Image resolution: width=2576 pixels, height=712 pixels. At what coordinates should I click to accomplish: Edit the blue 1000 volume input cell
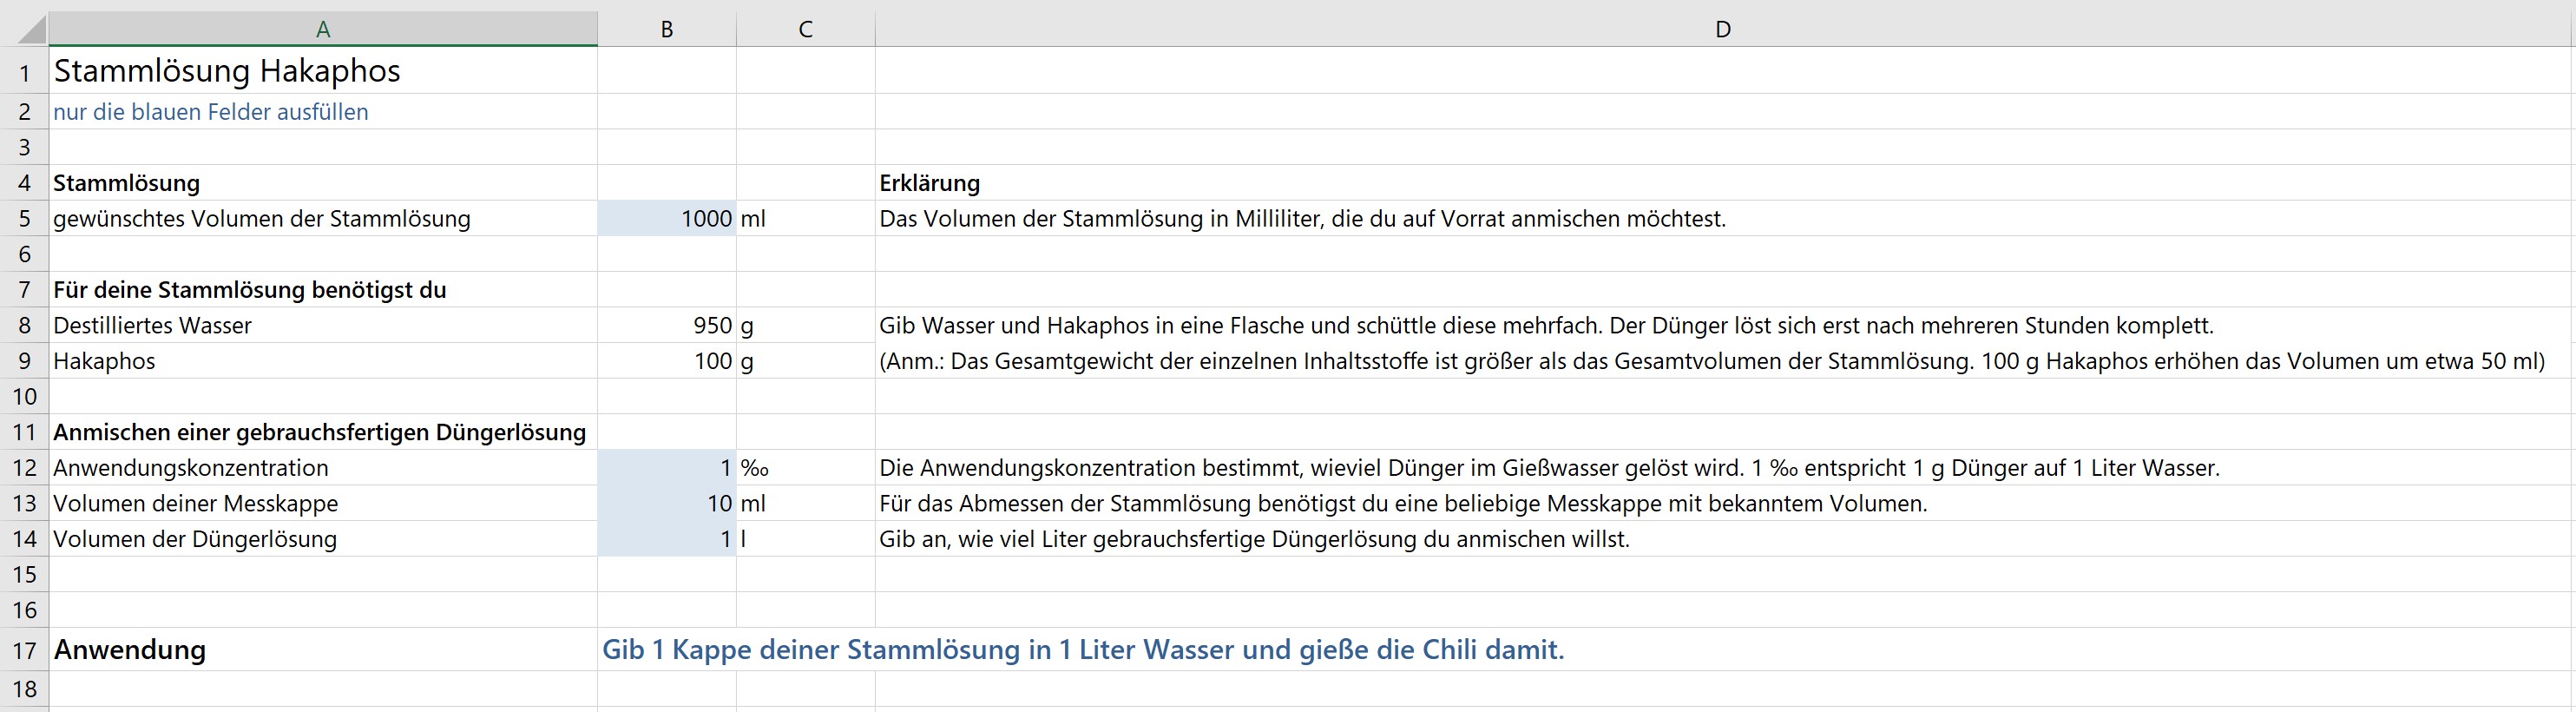click(667, 218)
